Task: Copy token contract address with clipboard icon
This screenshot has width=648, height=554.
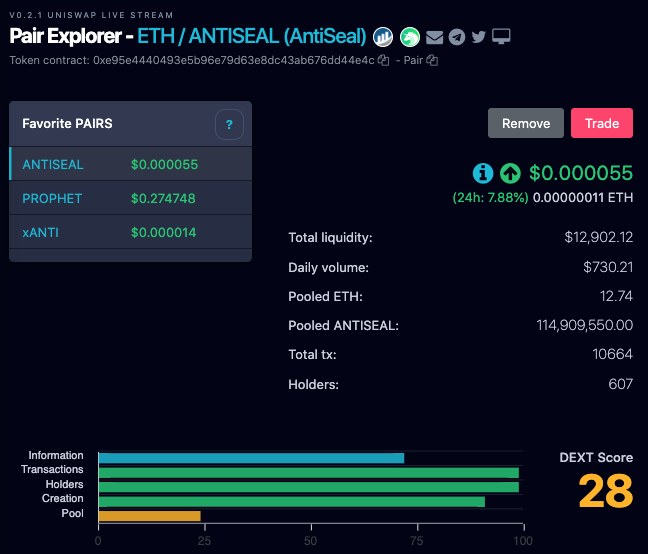Action: [x=384, y=60]
